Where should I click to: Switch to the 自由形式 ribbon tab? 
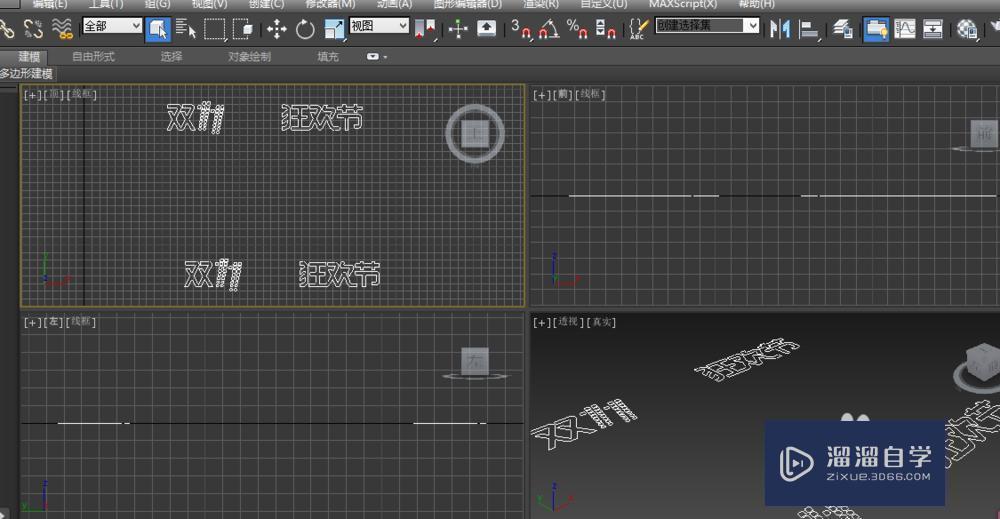point(93,57)
